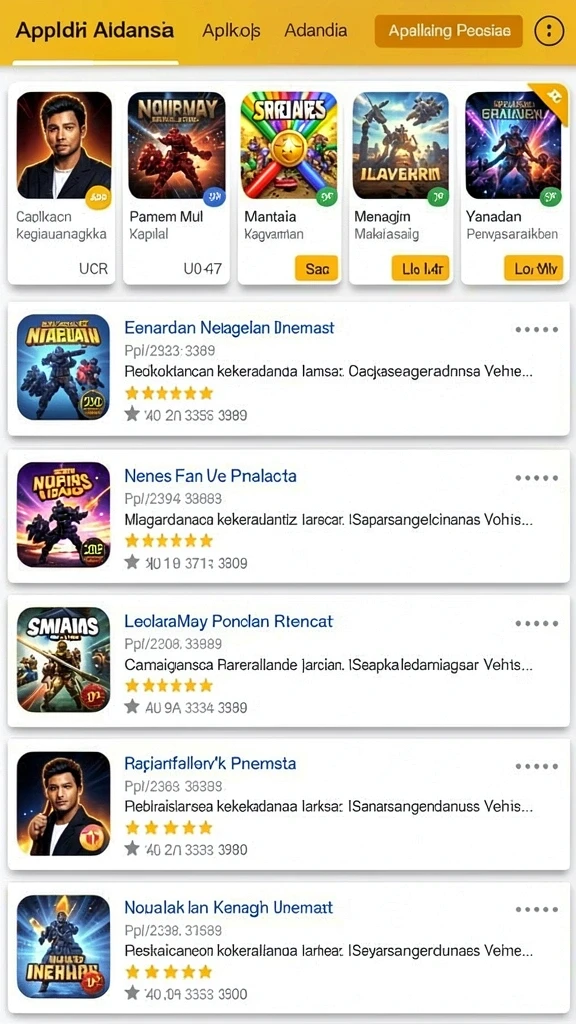Tap the yellow button under Menagim
The image size is (576, 1024).
coord(421,268)
